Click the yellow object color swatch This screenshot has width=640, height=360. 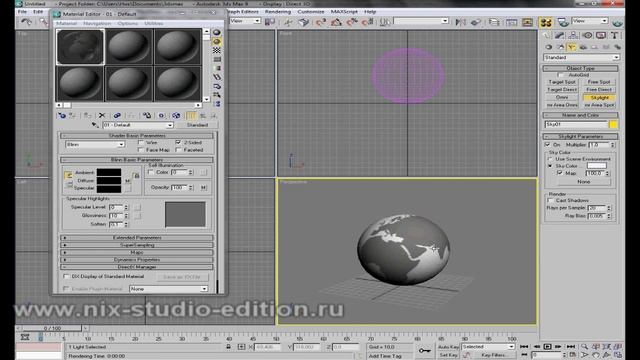[x=613, y=124]
